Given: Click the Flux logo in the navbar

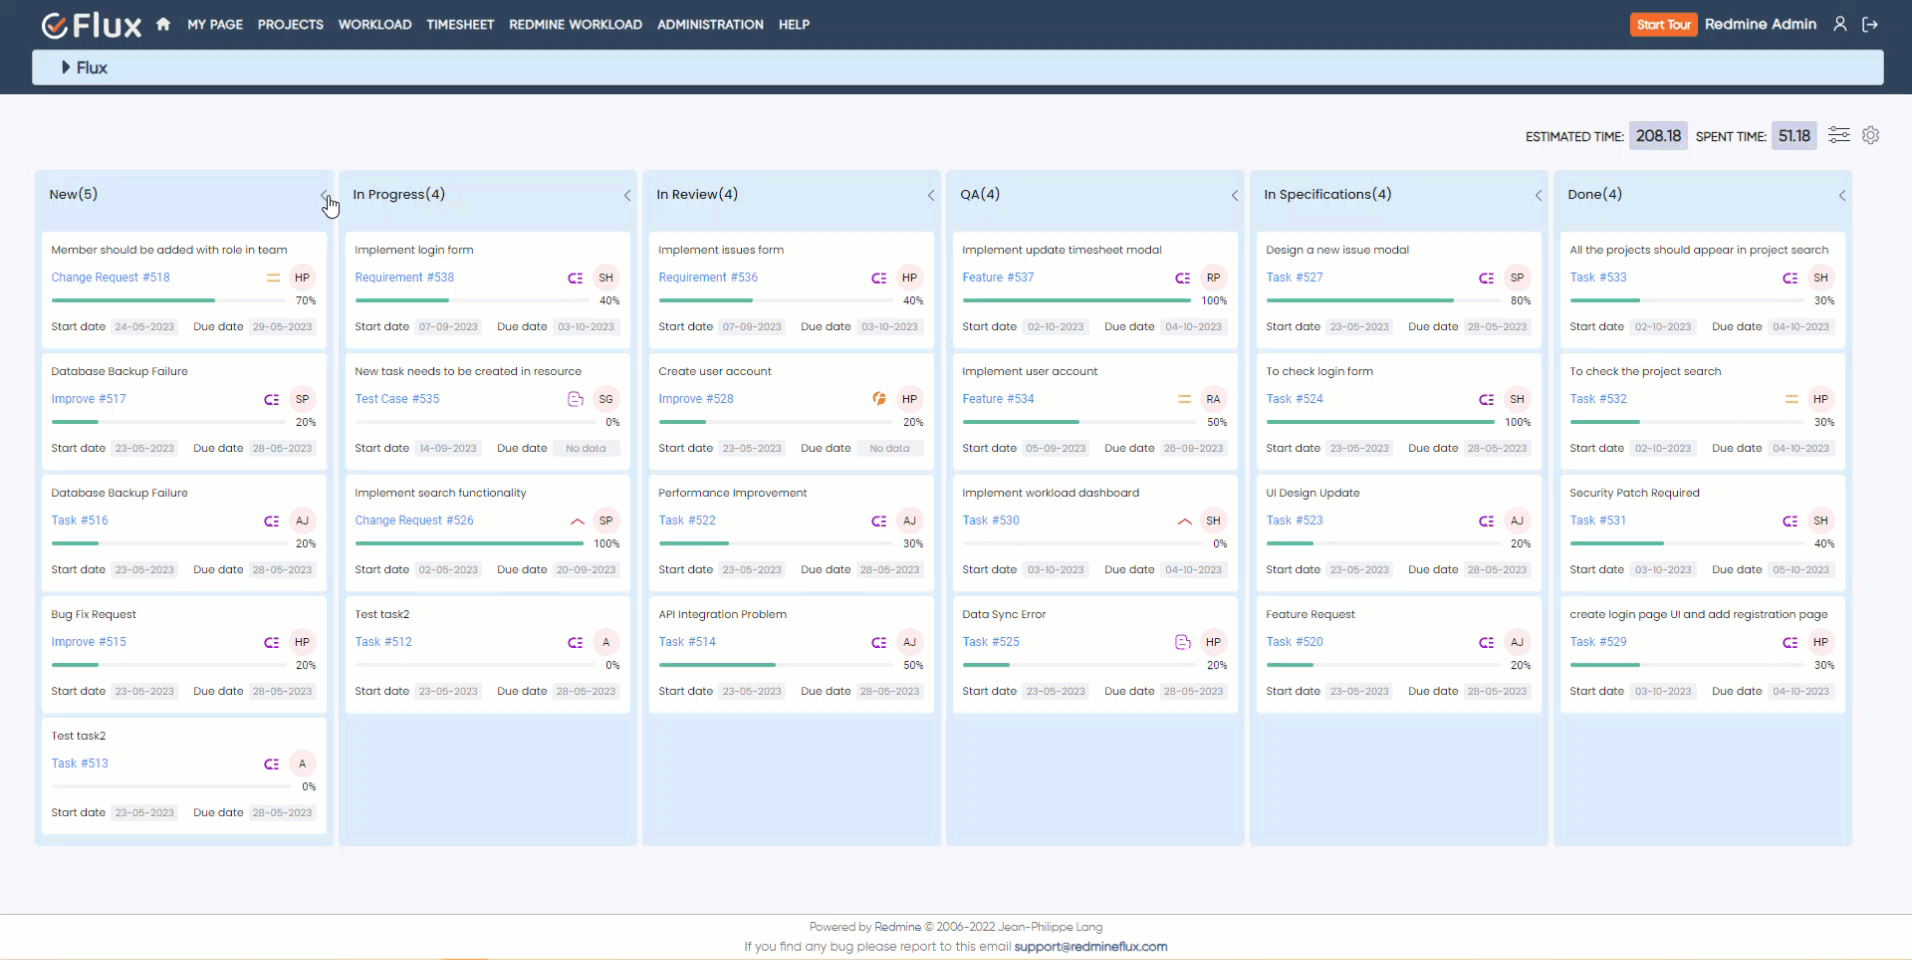Looking at the screenshot, I should [90, 24].
